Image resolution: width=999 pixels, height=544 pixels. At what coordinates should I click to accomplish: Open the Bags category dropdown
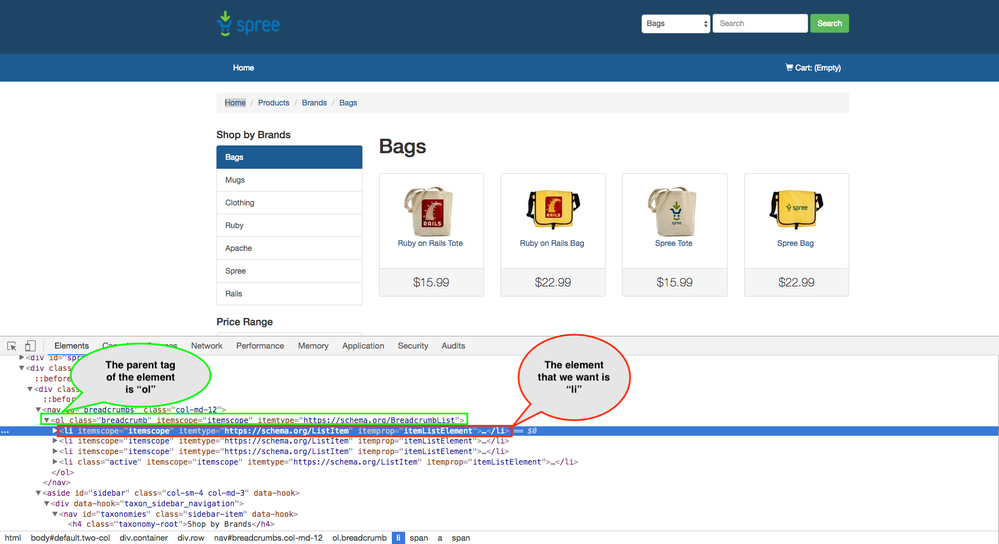tap(675, 24)
